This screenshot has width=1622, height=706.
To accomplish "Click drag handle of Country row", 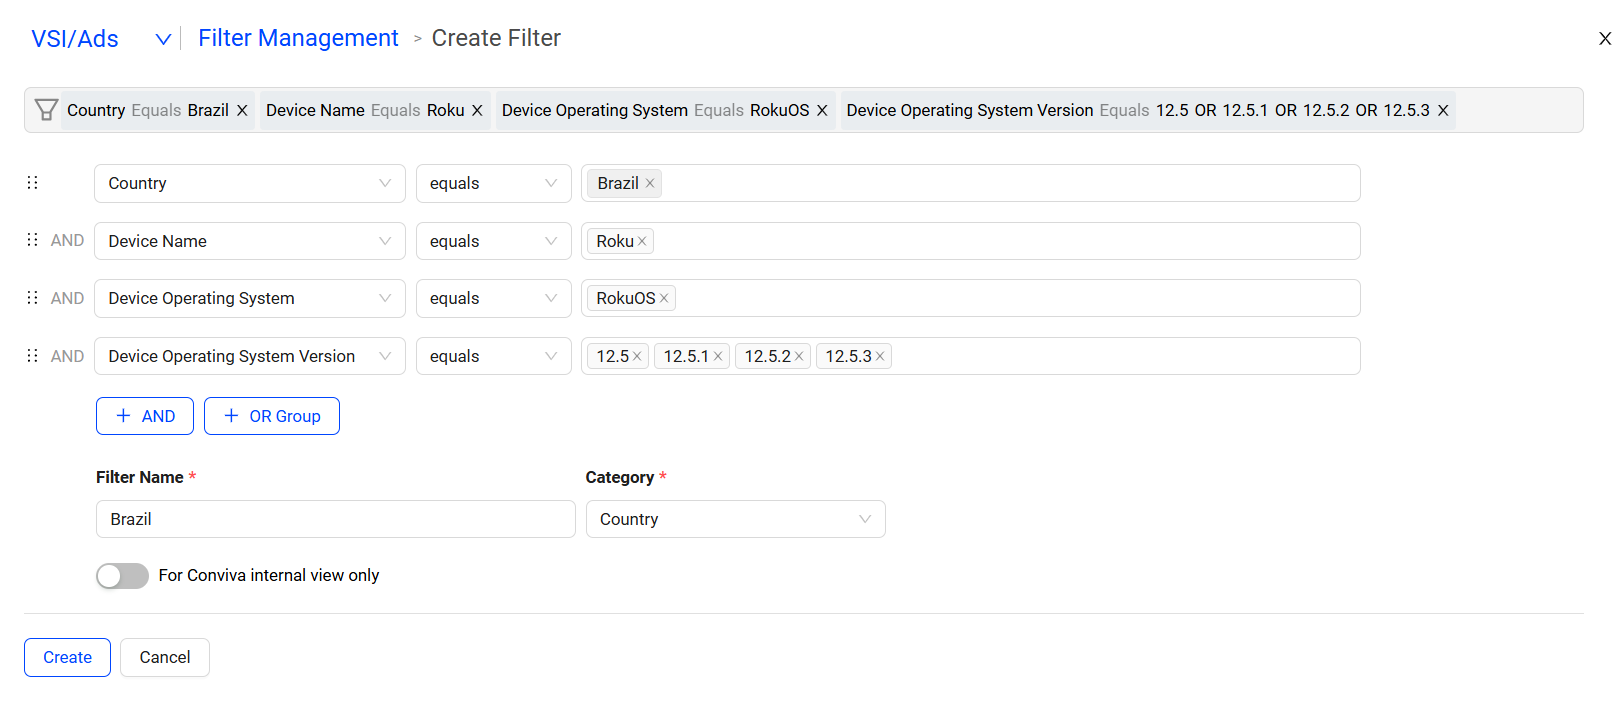I will (33, 183).
